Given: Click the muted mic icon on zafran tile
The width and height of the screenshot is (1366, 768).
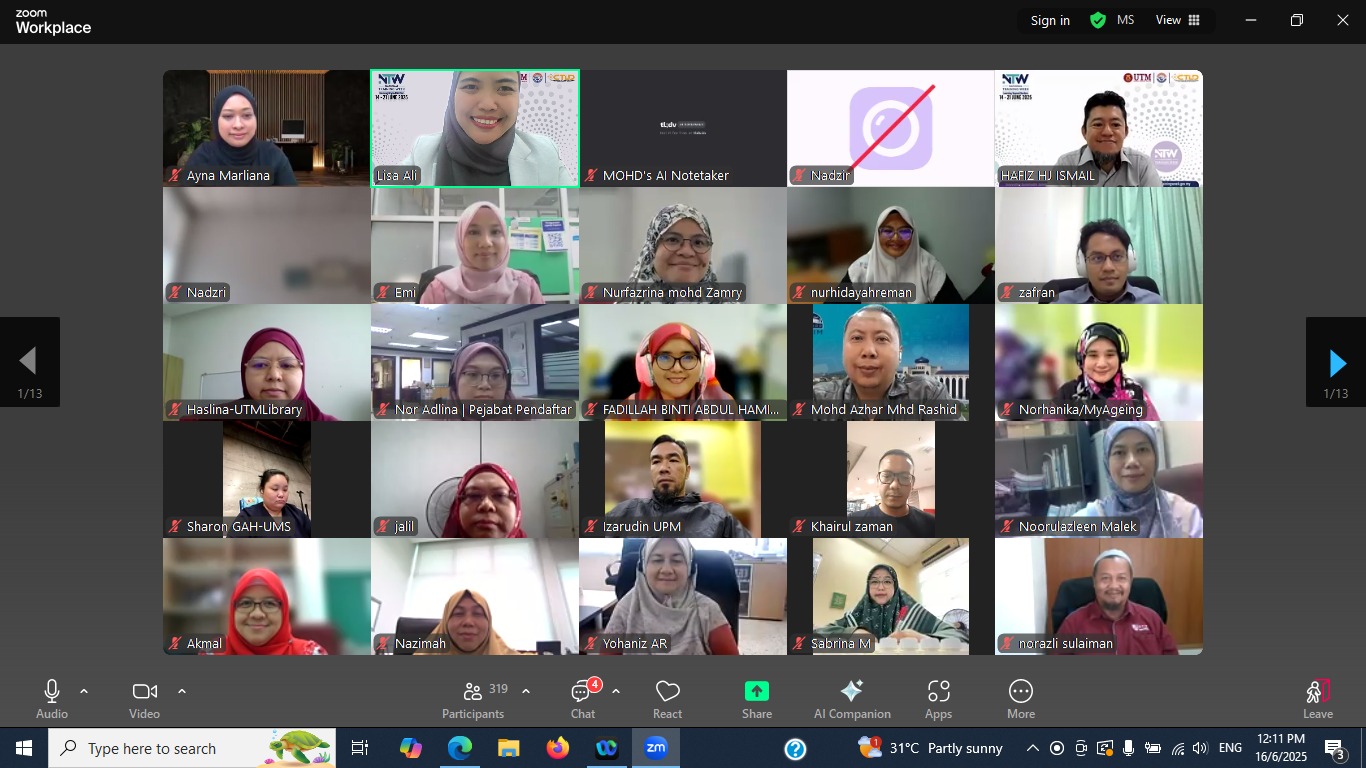Looking at the screenshot, I should (1007, 293).
